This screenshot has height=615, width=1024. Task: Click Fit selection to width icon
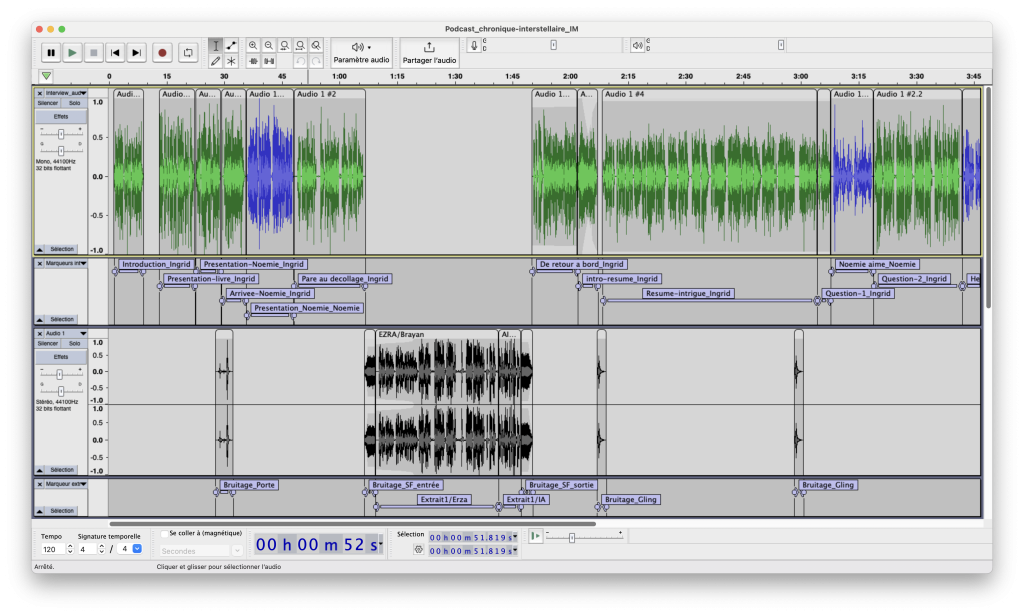[x=285, y=46]
